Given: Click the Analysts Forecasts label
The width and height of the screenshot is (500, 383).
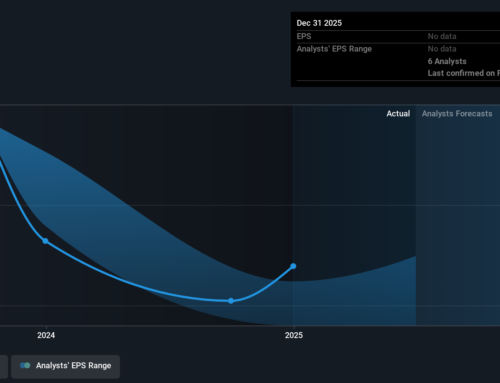Looking at the screenshot, I should coord(457,114).
